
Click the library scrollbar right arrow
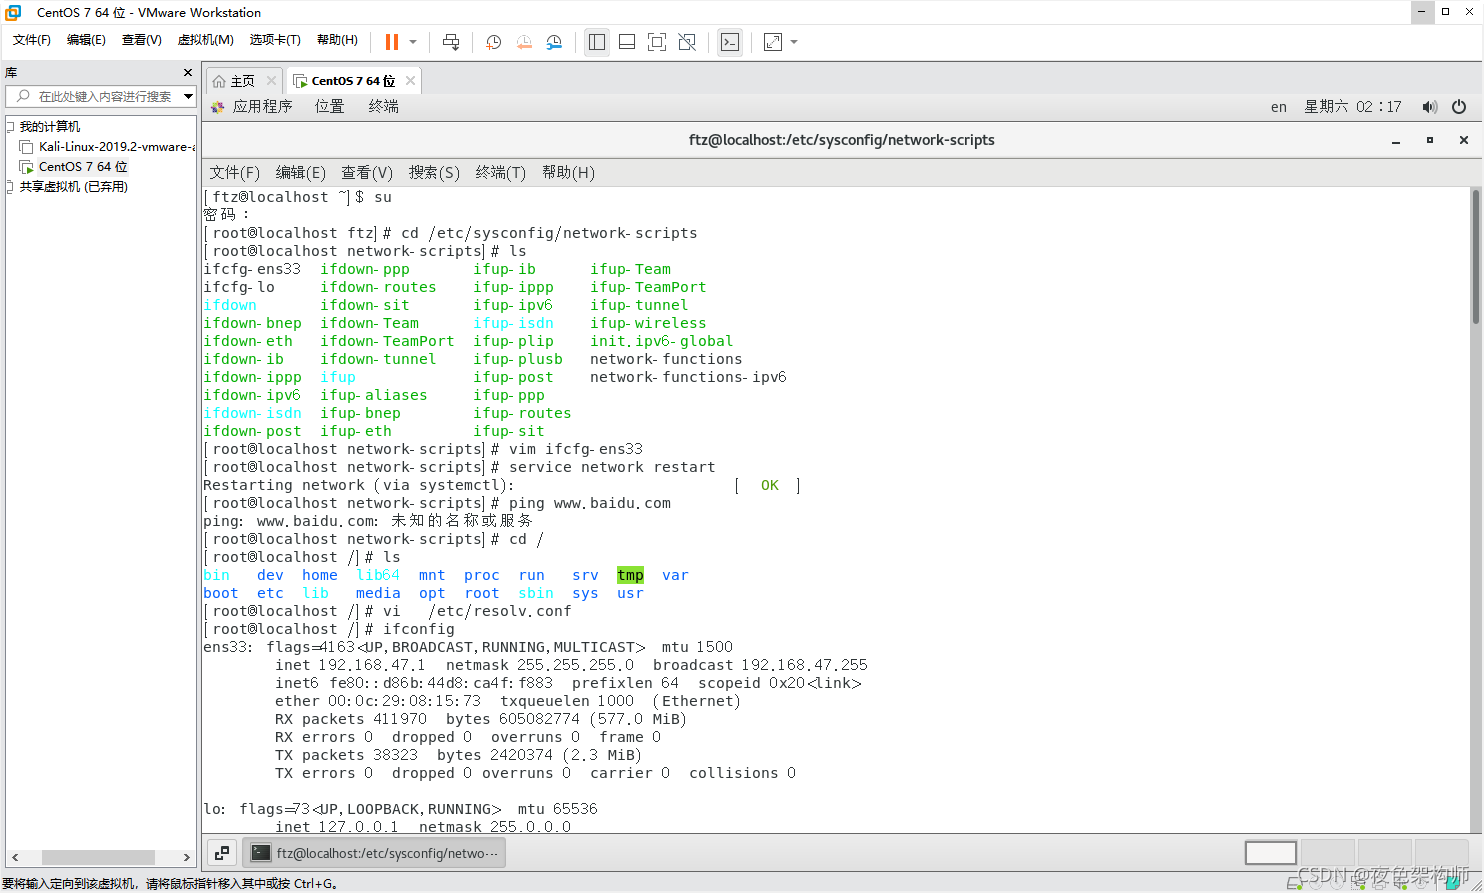tap(187, 858)
